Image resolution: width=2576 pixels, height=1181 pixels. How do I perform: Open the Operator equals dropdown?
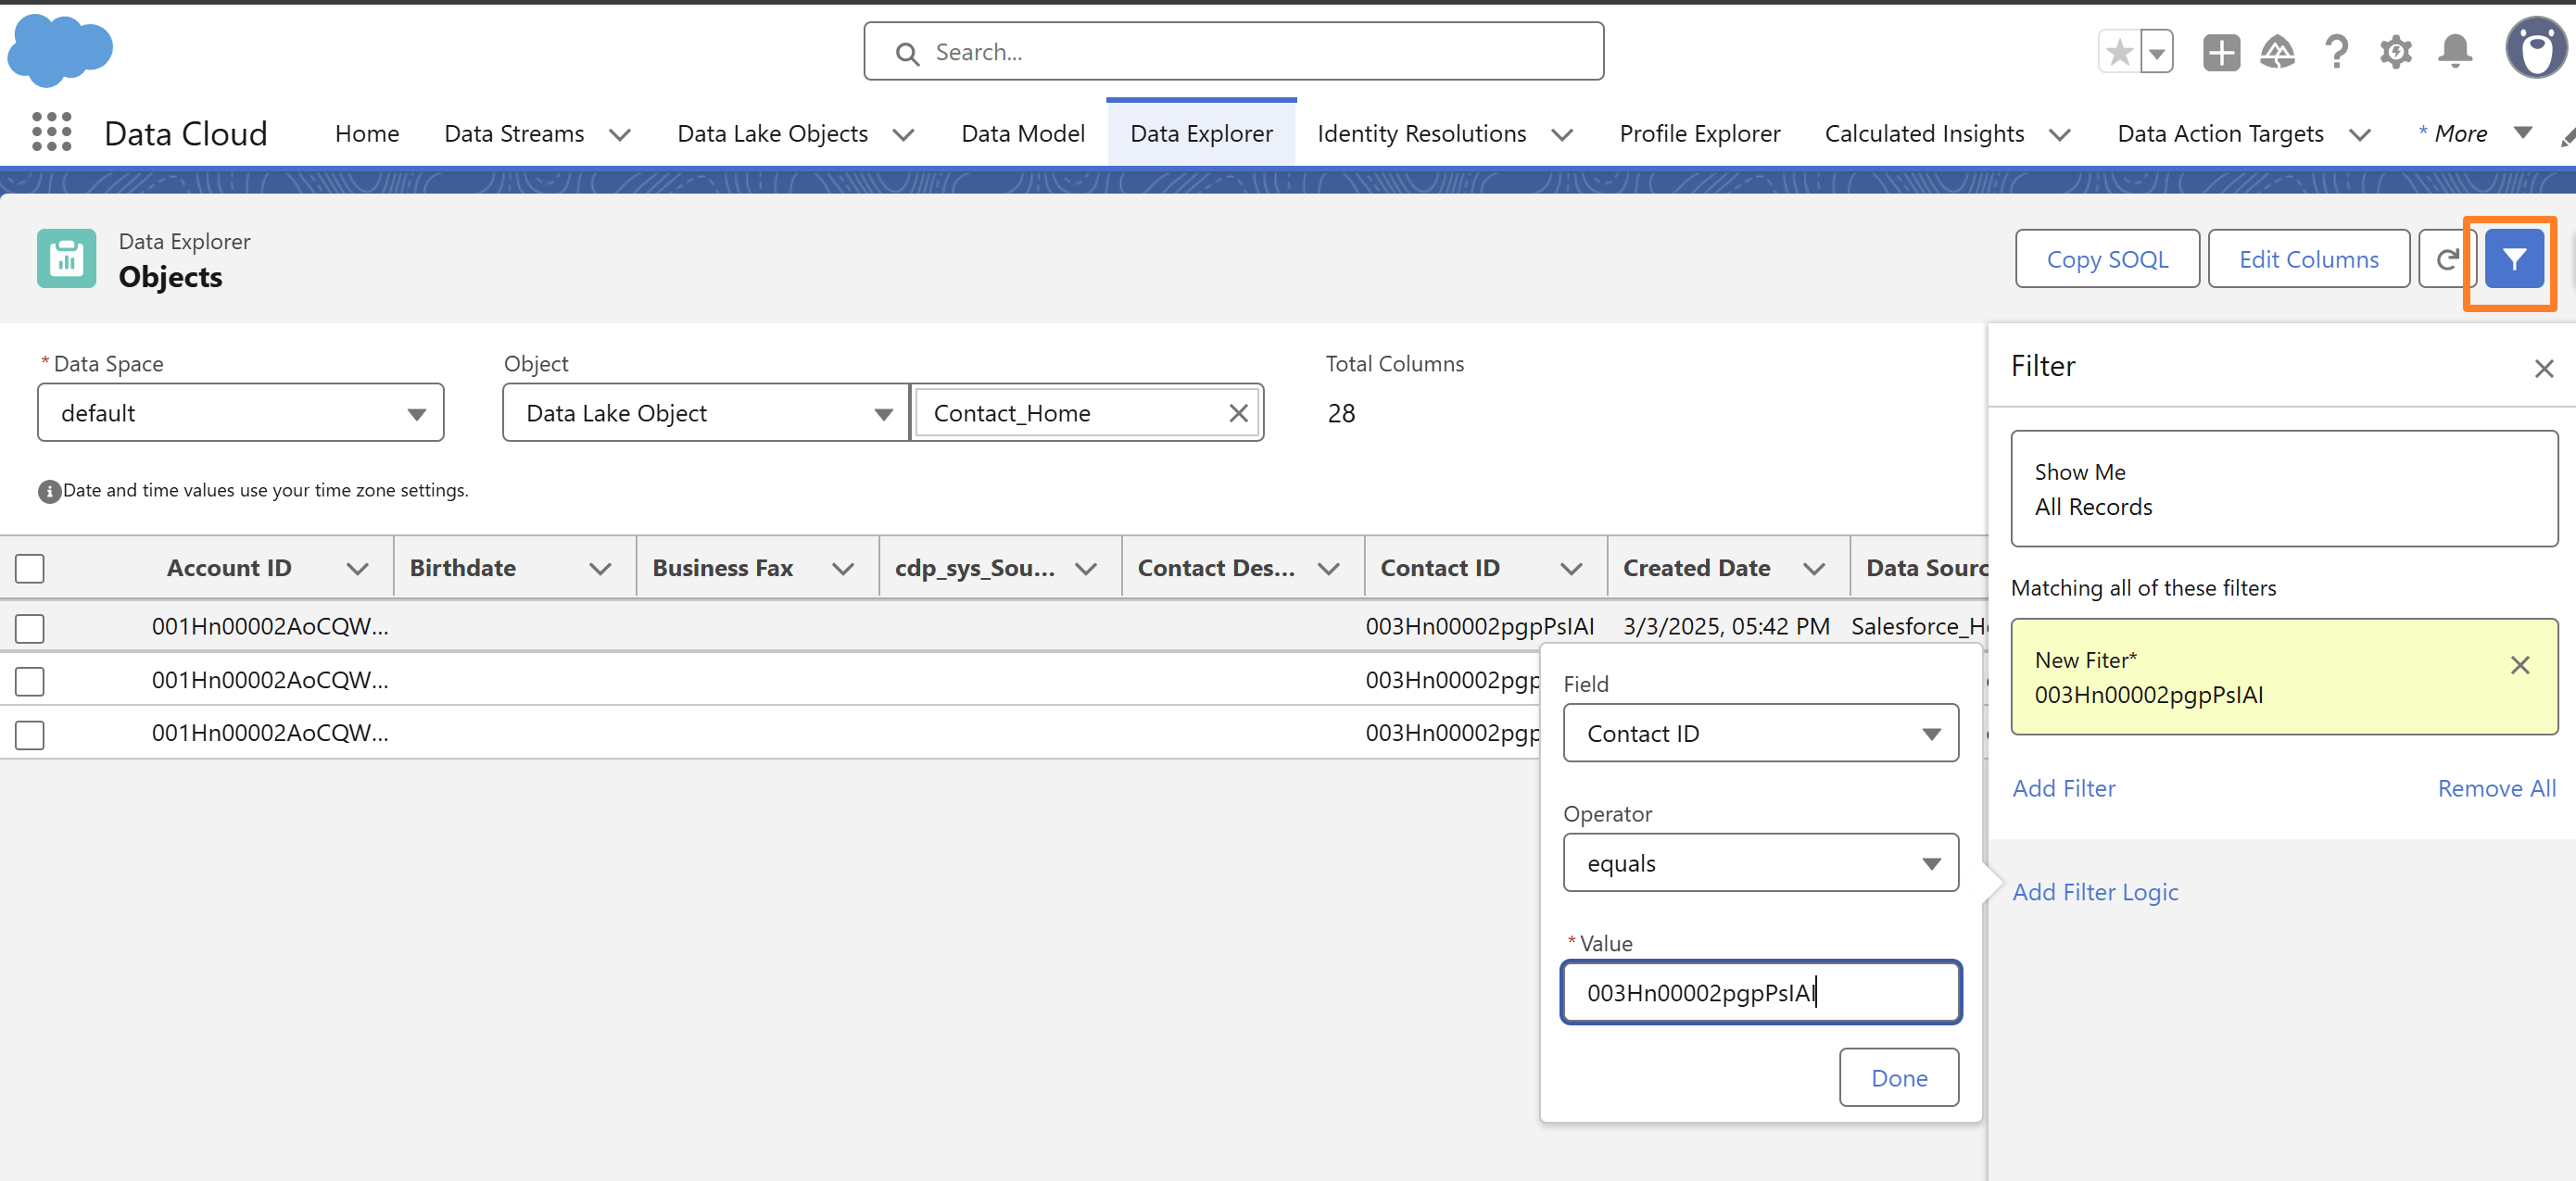1760,863
